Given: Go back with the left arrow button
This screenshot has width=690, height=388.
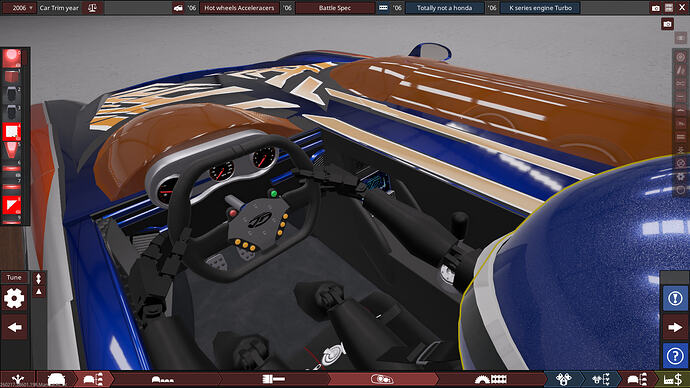Looking at the screenshot, I should click(15, 327).
